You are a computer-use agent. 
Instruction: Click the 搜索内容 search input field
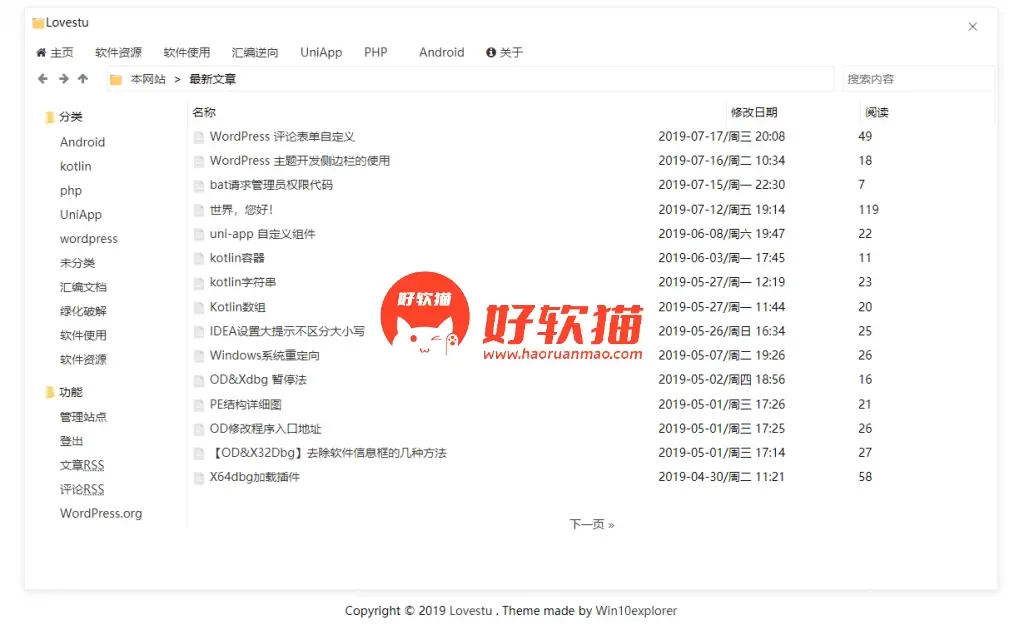[917, 79]
